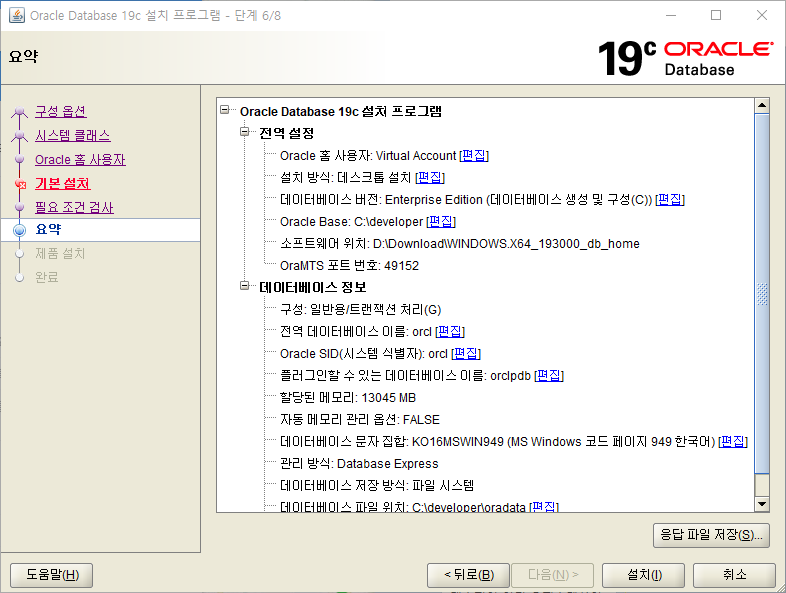Open the 필요 조건 검사 step
Screen dimensions: 786x593
(74, 207)
